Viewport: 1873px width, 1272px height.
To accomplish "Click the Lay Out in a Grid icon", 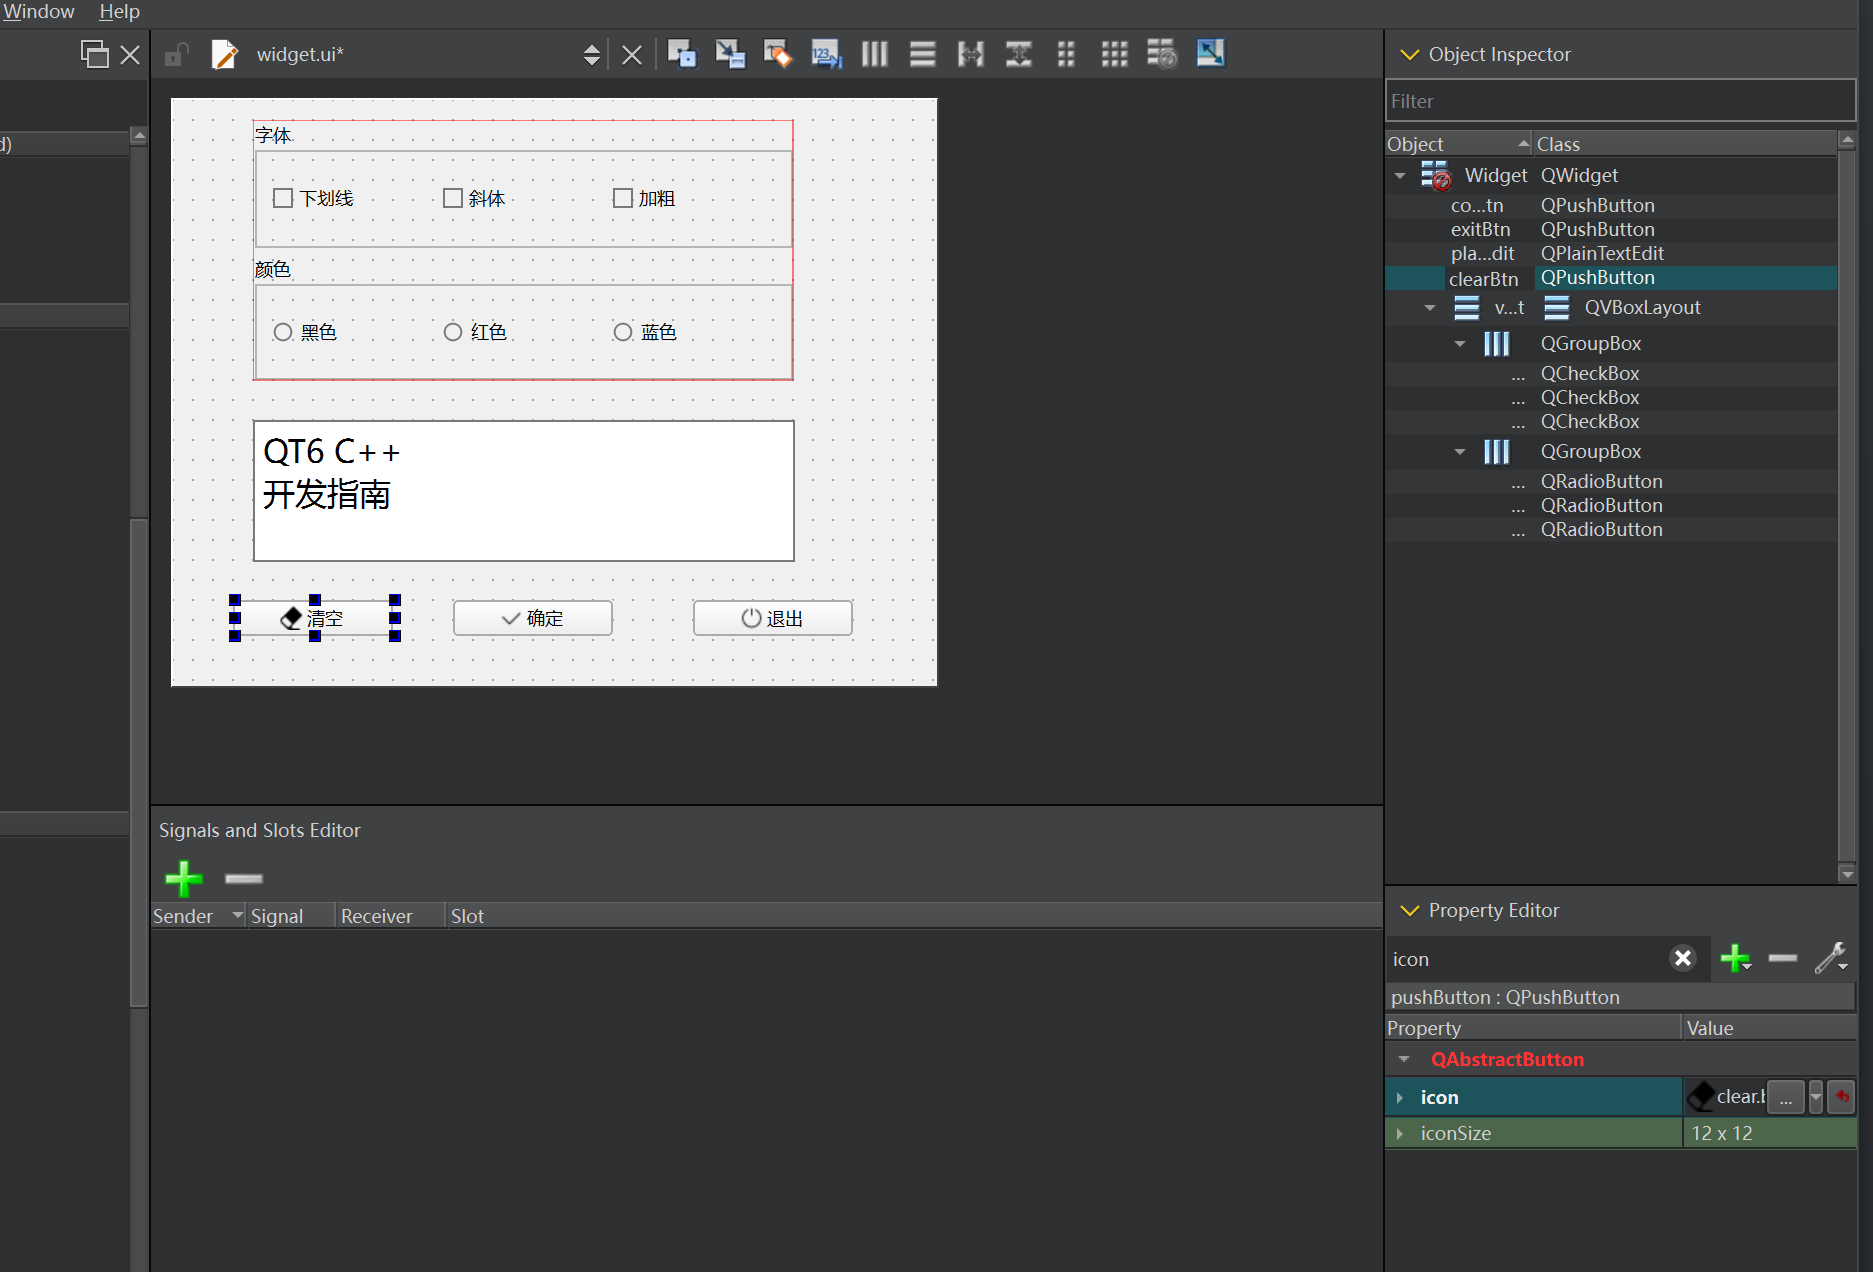I will tap(1114, 54).
